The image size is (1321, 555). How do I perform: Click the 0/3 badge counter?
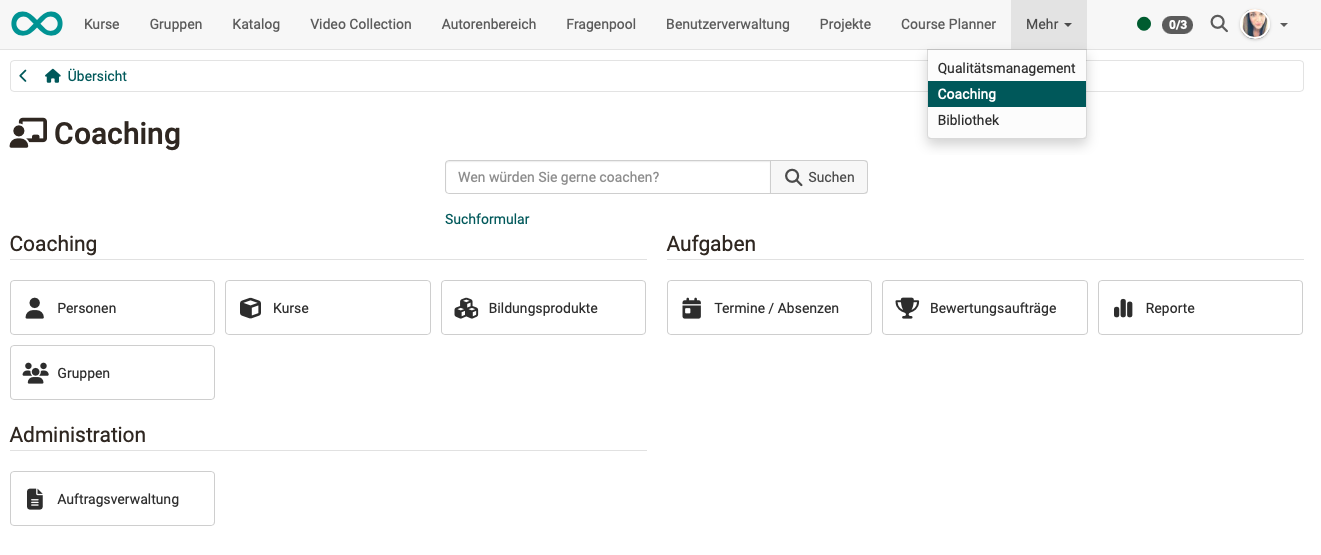(x=1177, y=25)
